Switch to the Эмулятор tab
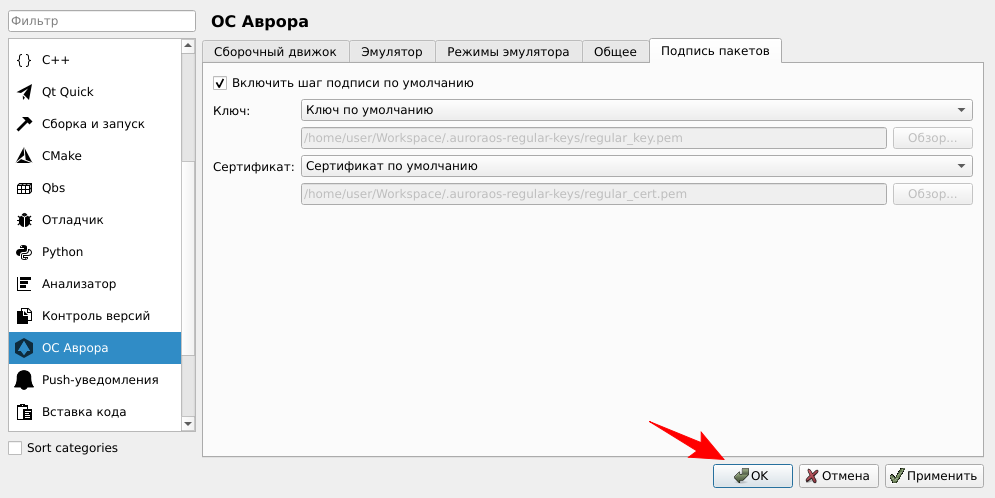The height and width of the screenshot is (498, 995). [393, 52]
